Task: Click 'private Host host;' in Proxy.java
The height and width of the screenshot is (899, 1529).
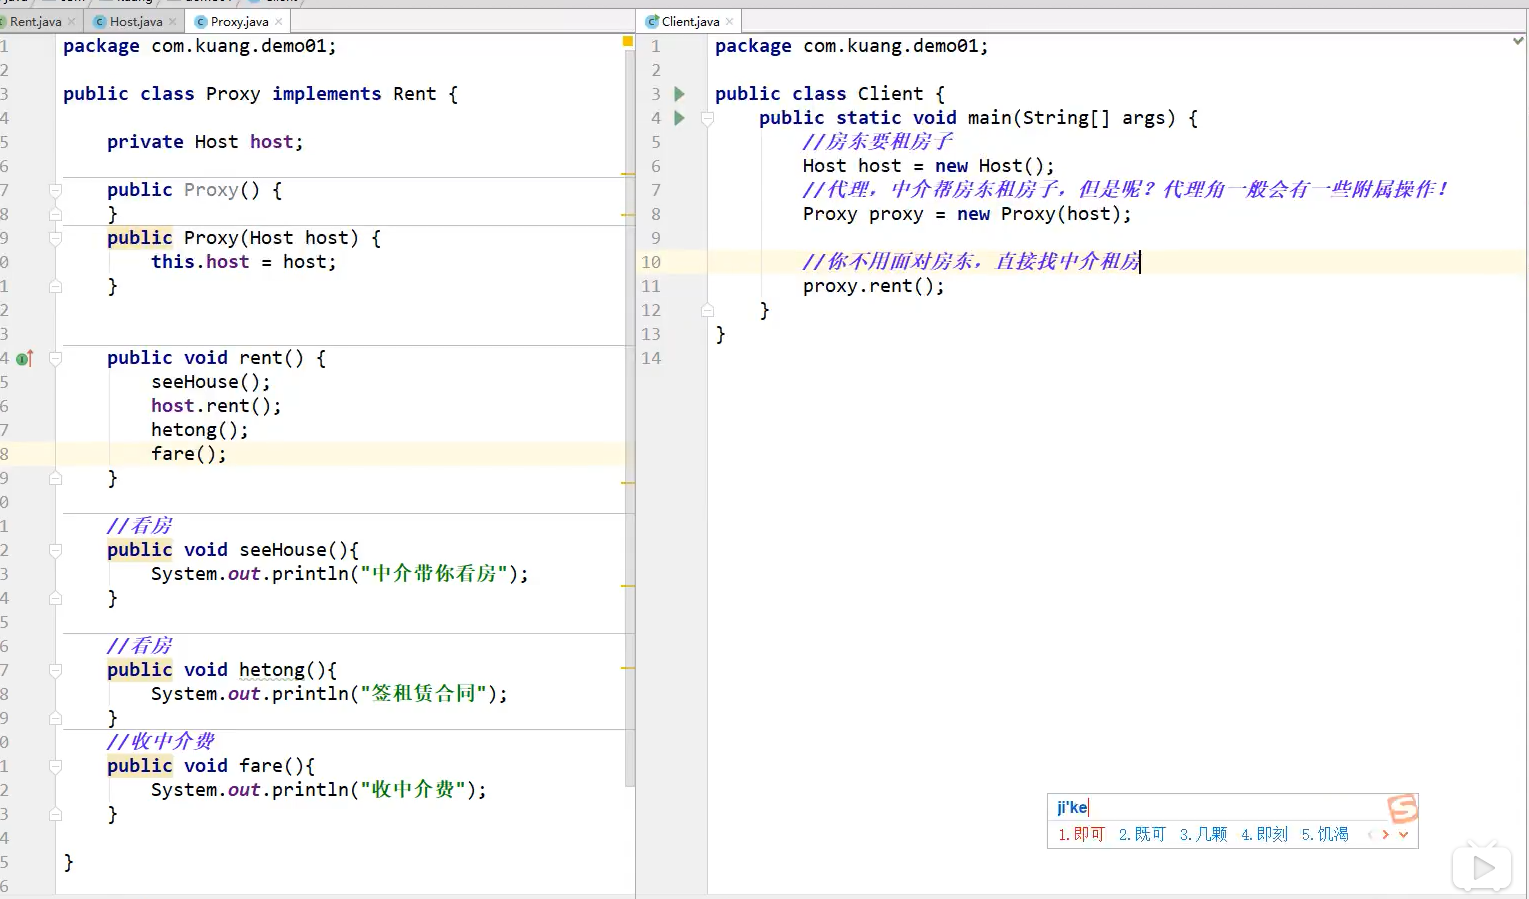Action: point(205,142)
